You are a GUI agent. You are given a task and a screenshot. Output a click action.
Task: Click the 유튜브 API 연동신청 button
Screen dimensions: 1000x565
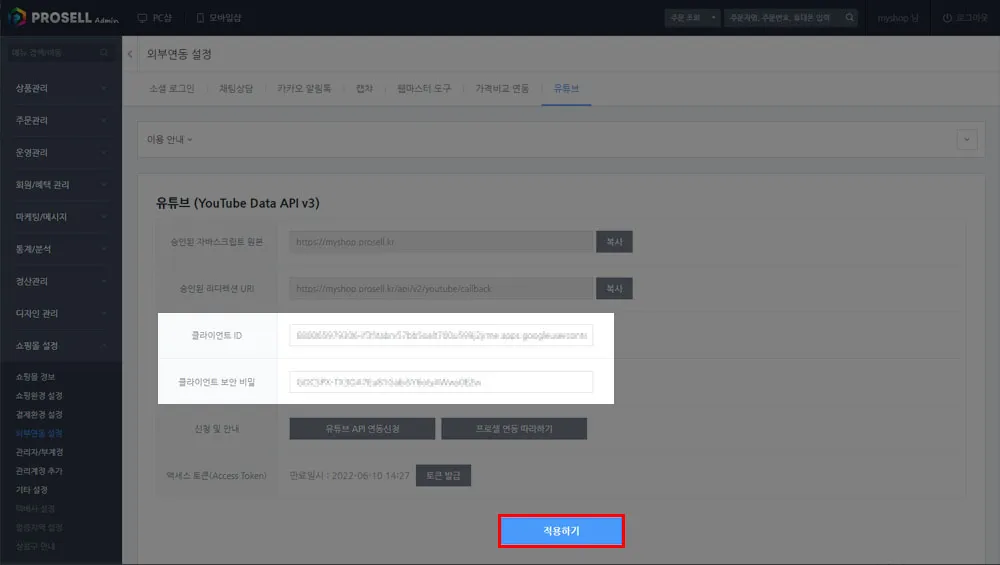tap(362, 429)
